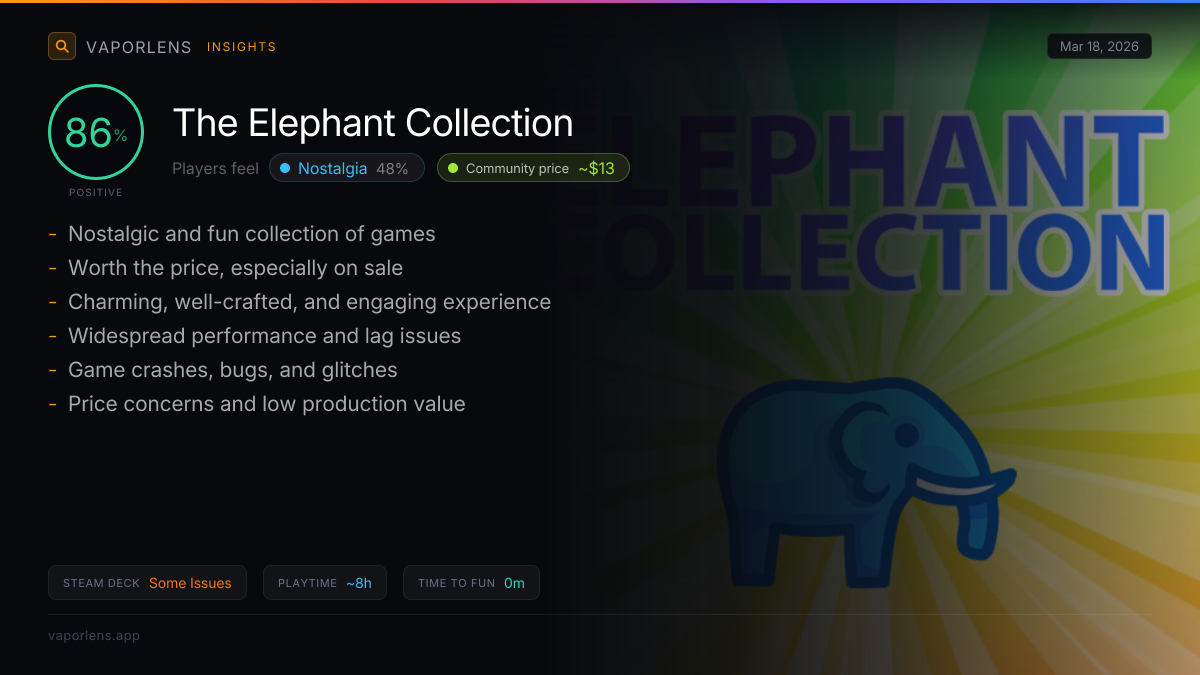Click the VAPORLENS brand name

[x=139, y=47]
